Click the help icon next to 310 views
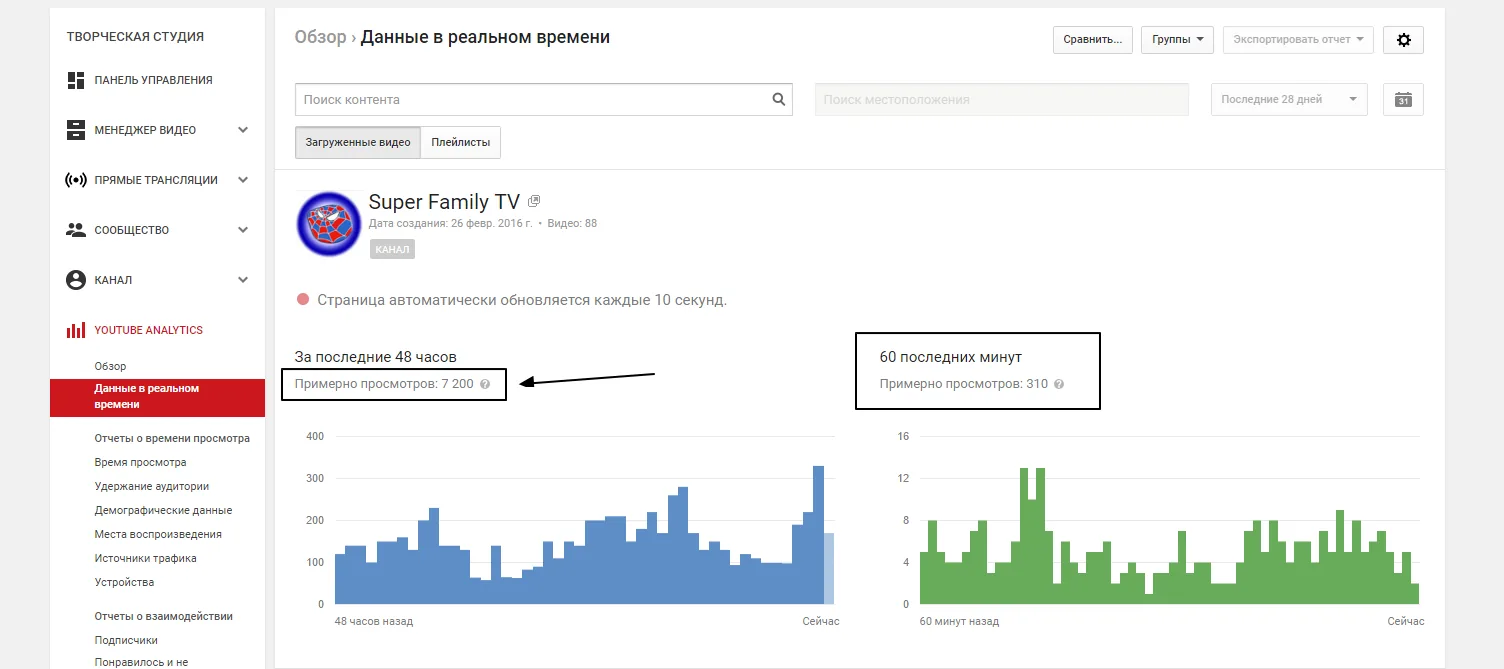1504x669 pixels. 1059,384
